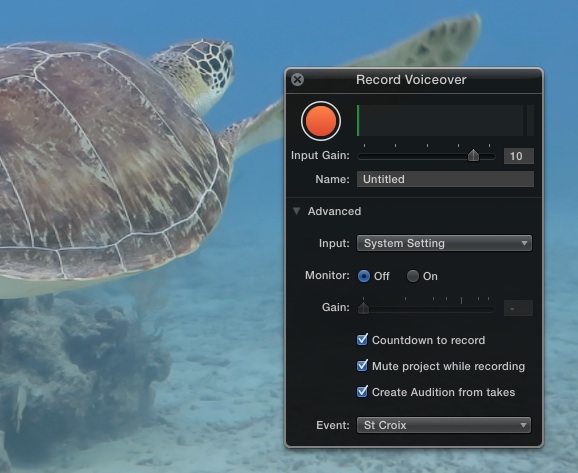Click the Input Gain value field
The width and height of the screenshot is (578, 473).
[519, 156]
